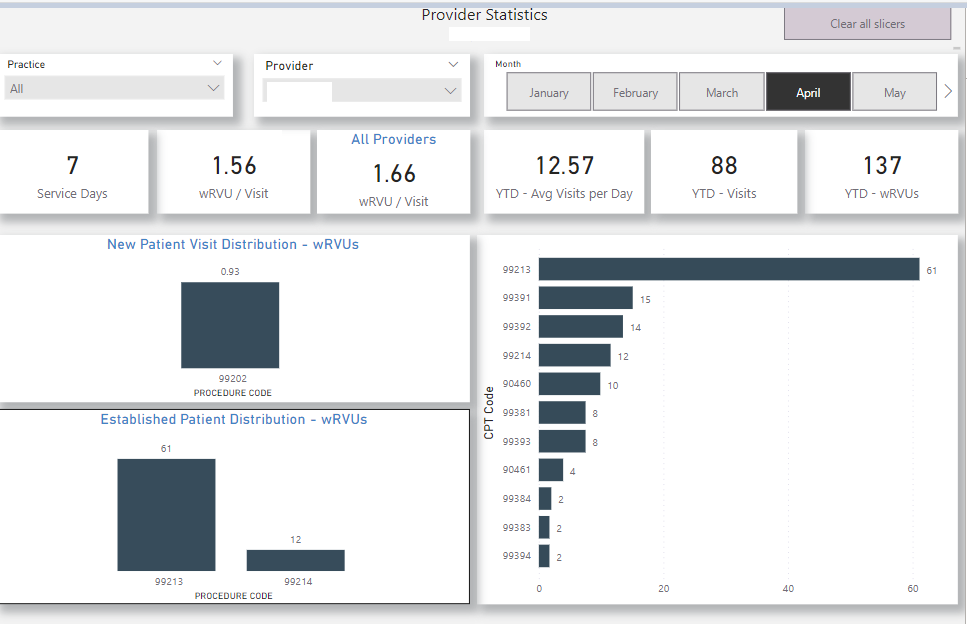The width and height of the screenshot is (967, 624).
Task: Select the 99214 column in Established Patient chart
Action: (296, 560)
